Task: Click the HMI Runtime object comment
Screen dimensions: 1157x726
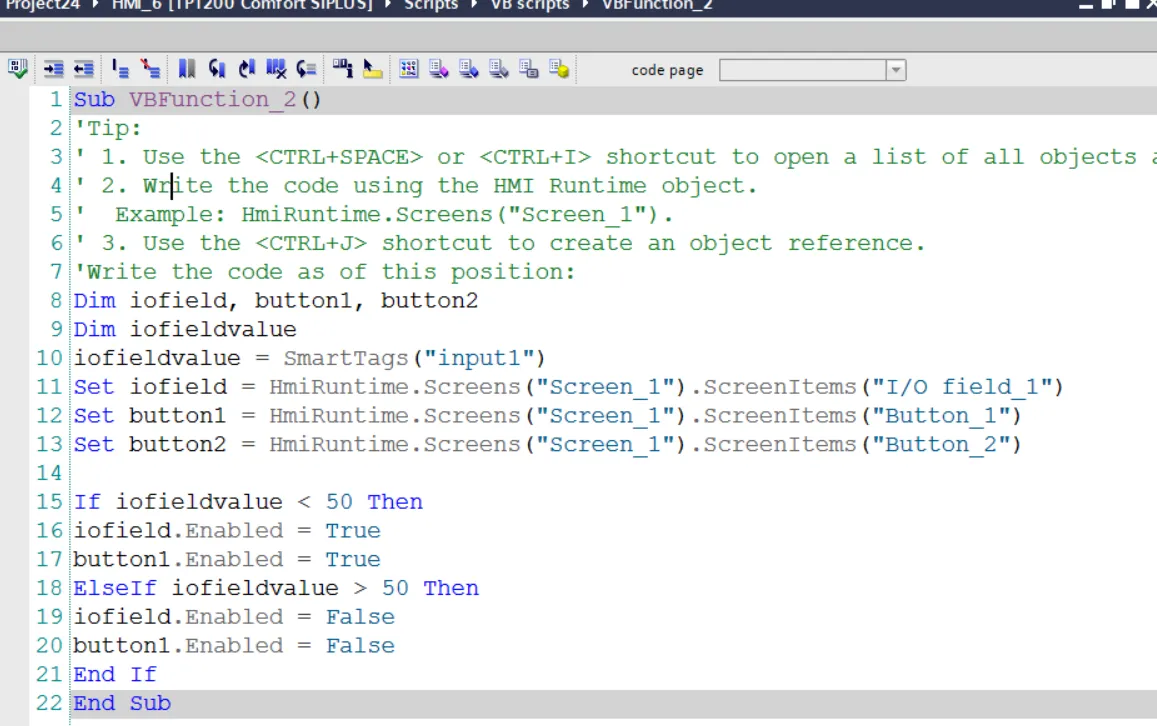Action: [x=415, y=186]
